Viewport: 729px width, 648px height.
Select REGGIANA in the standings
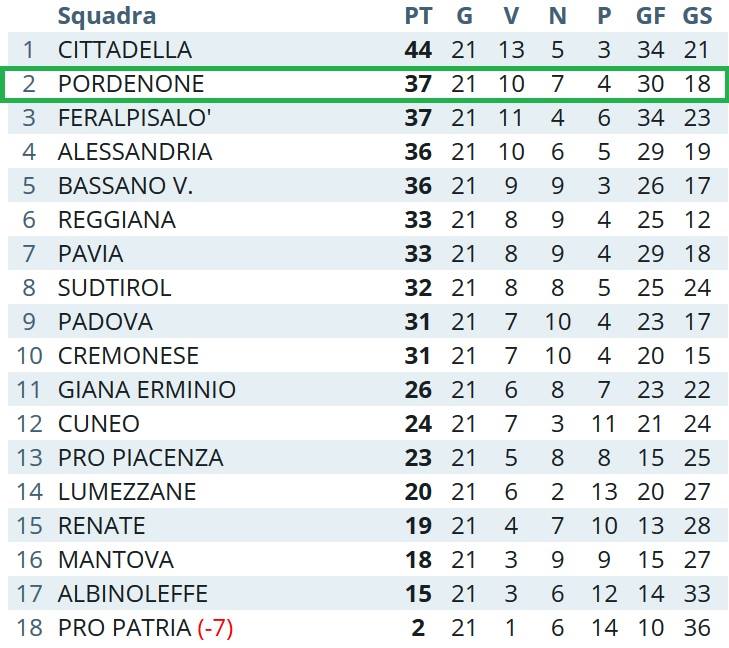[117, 219]
